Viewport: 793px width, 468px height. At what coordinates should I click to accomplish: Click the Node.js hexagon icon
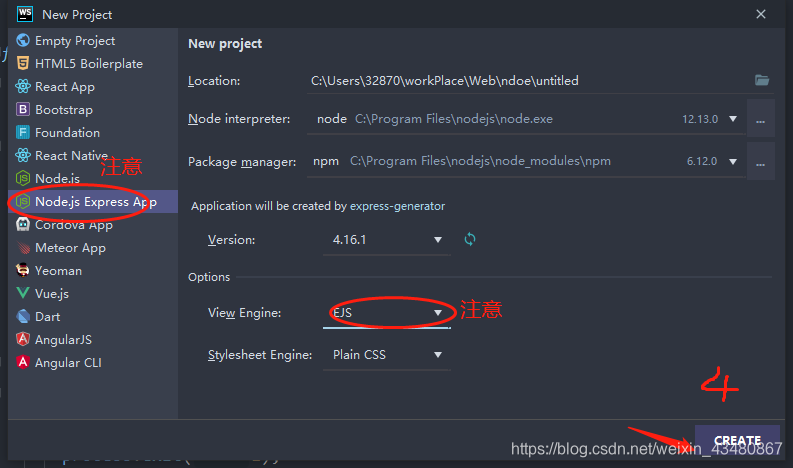(x=23, y=178)
